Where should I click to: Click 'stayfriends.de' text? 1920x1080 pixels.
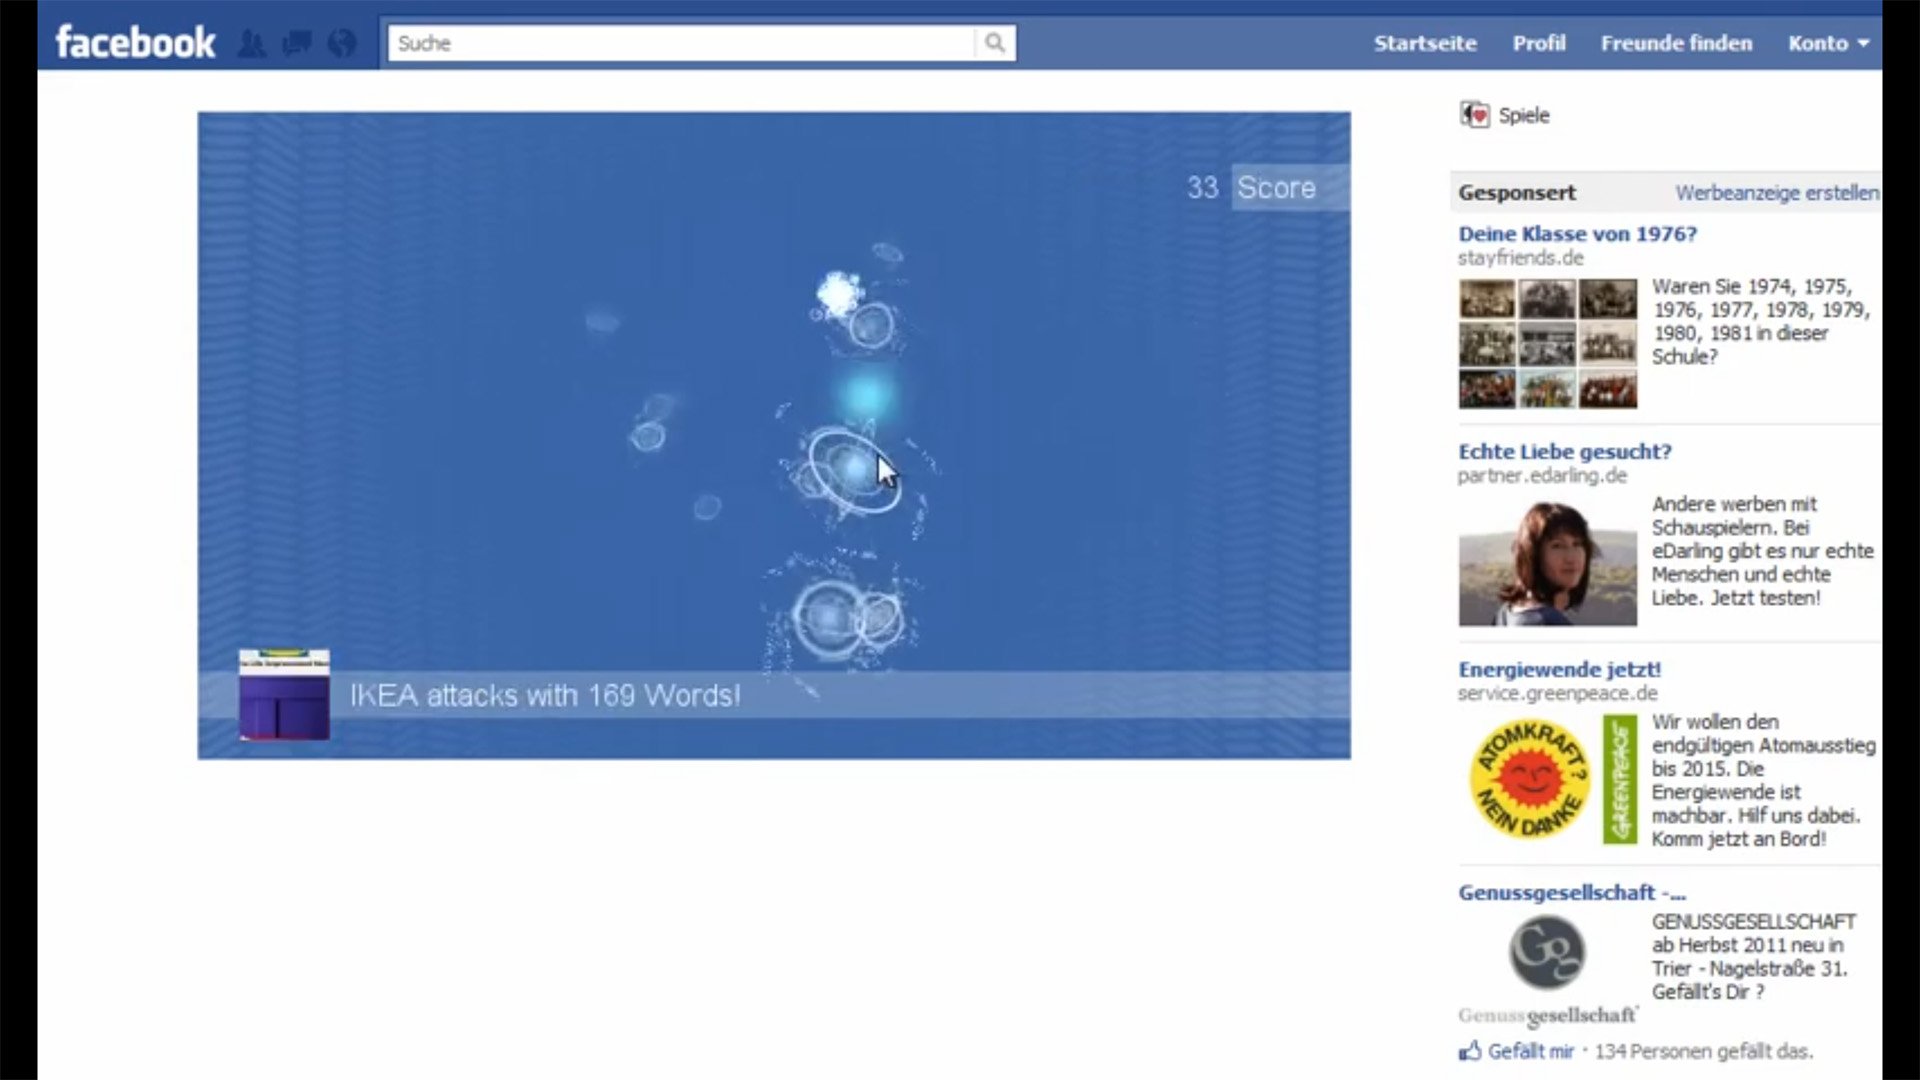point(1520,258)
